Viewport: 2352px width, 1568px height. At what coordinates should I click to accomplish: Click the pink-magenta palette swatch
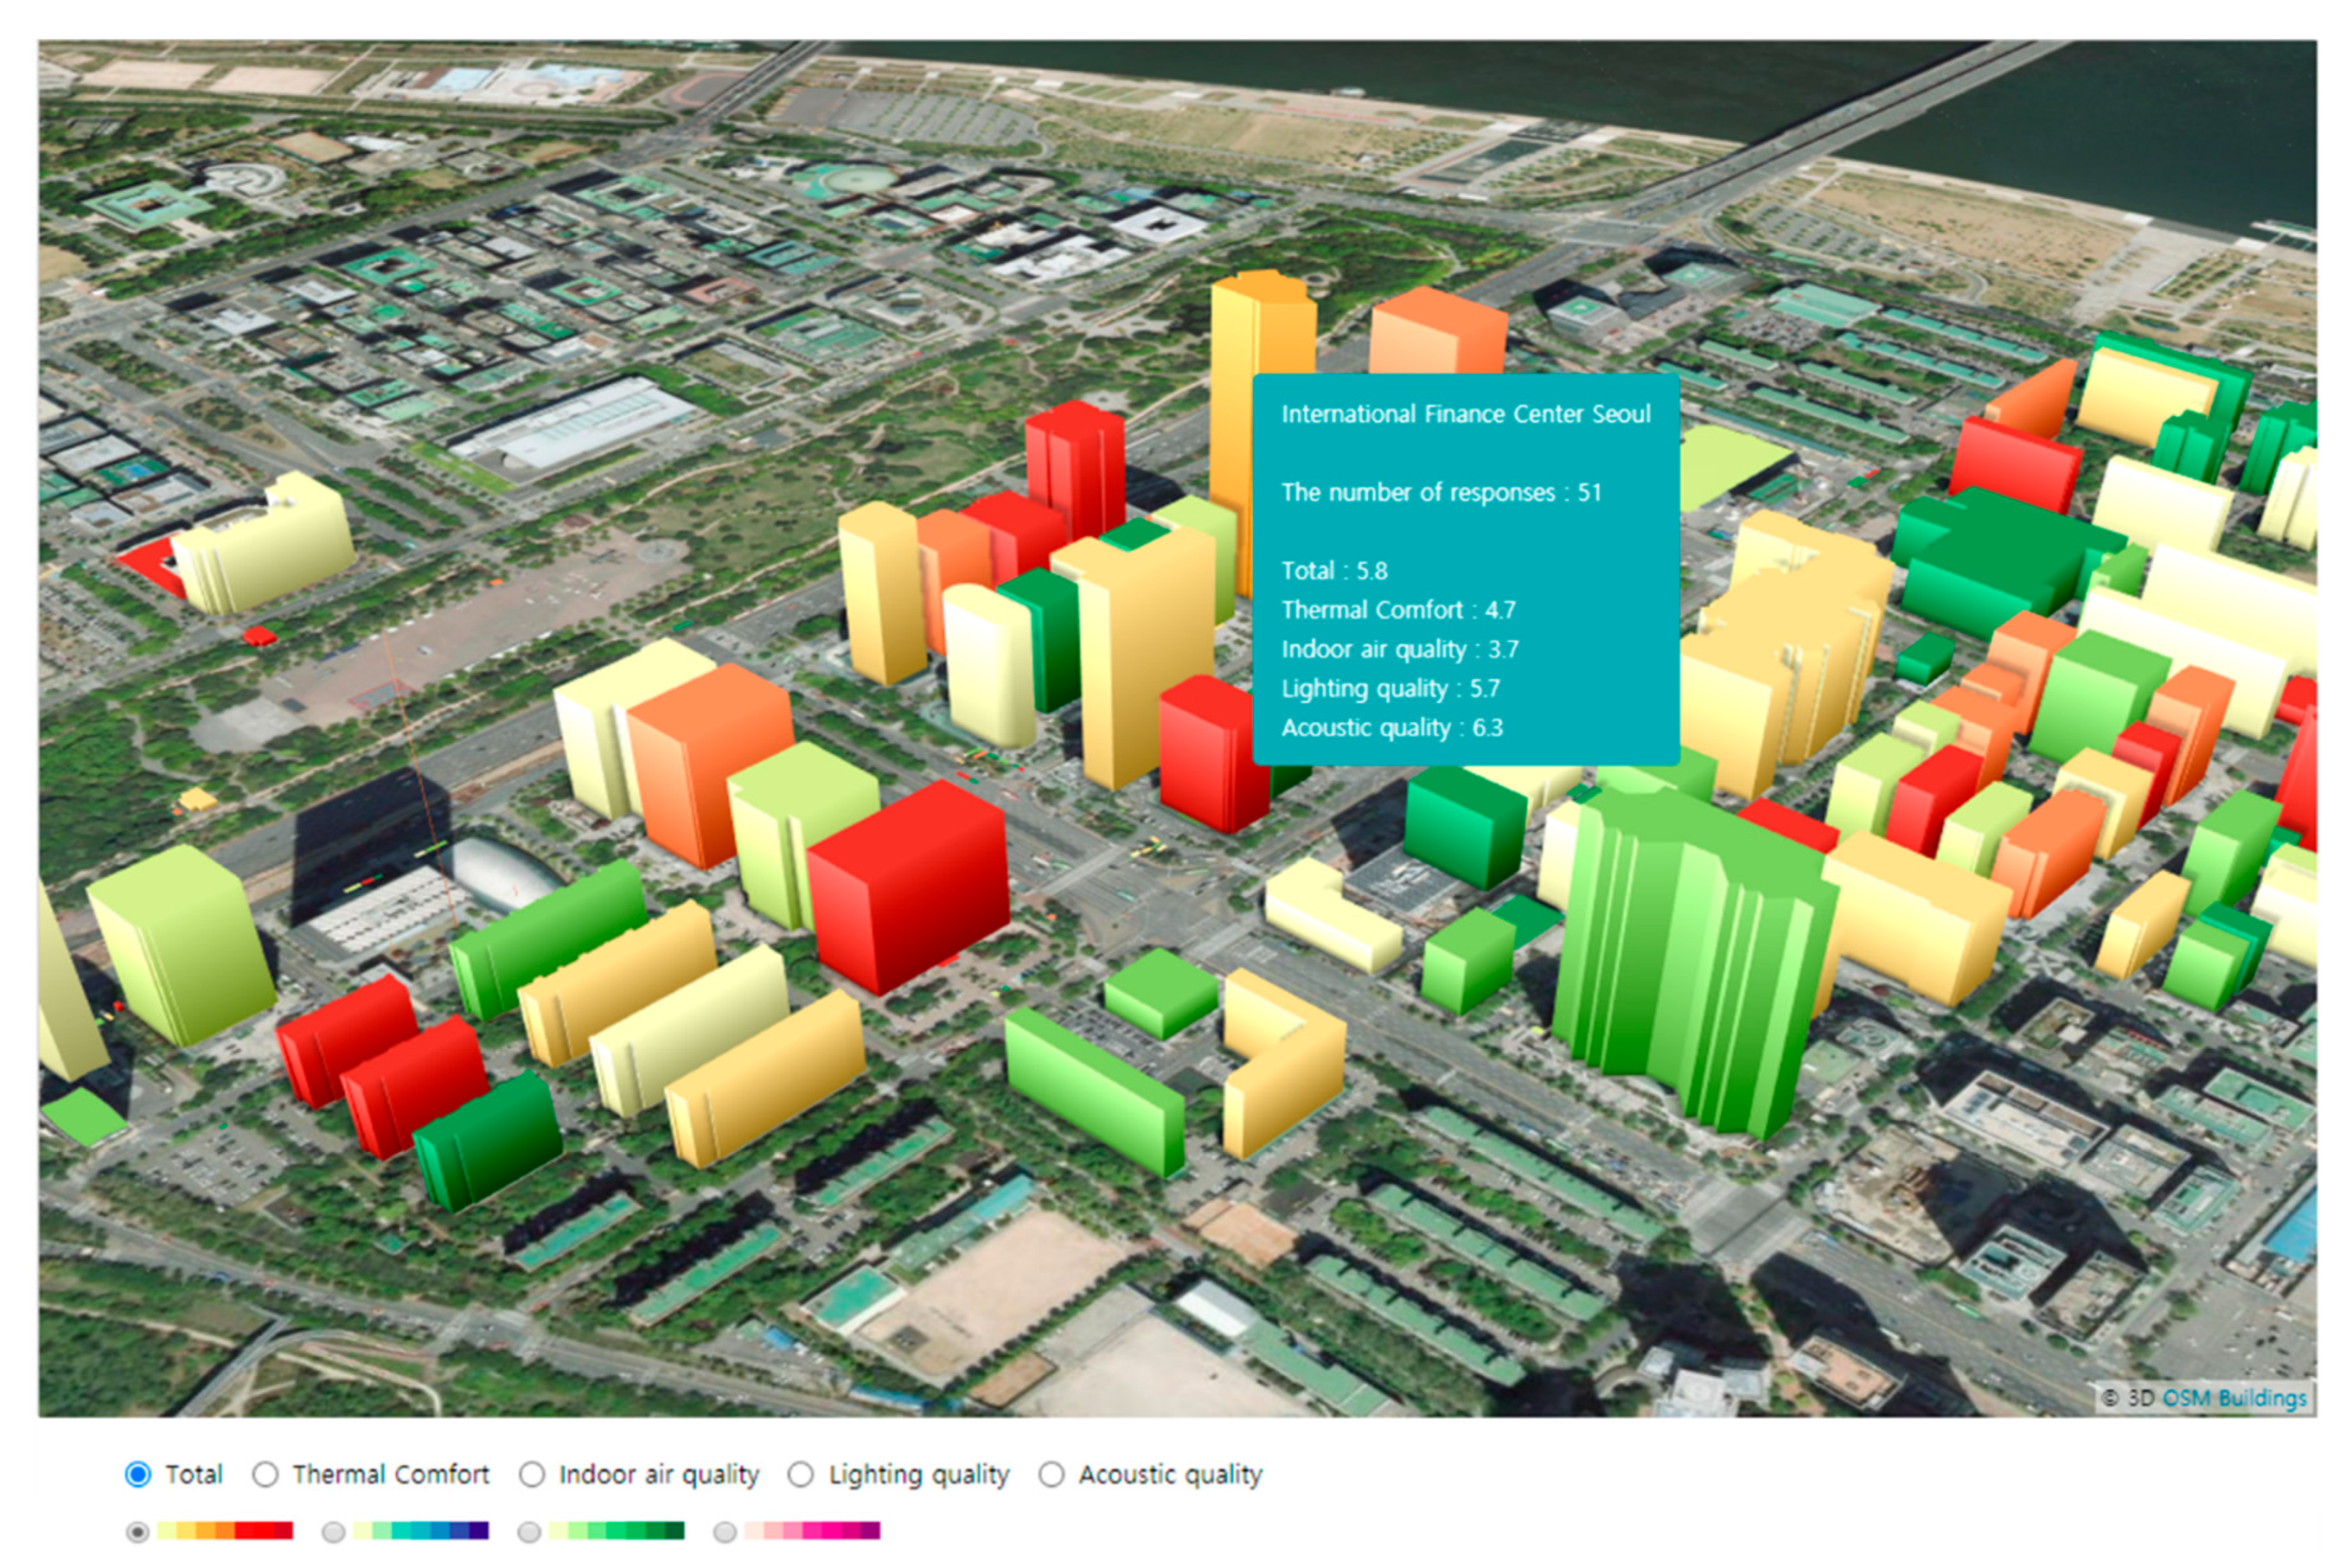[x=812, y=1531]
